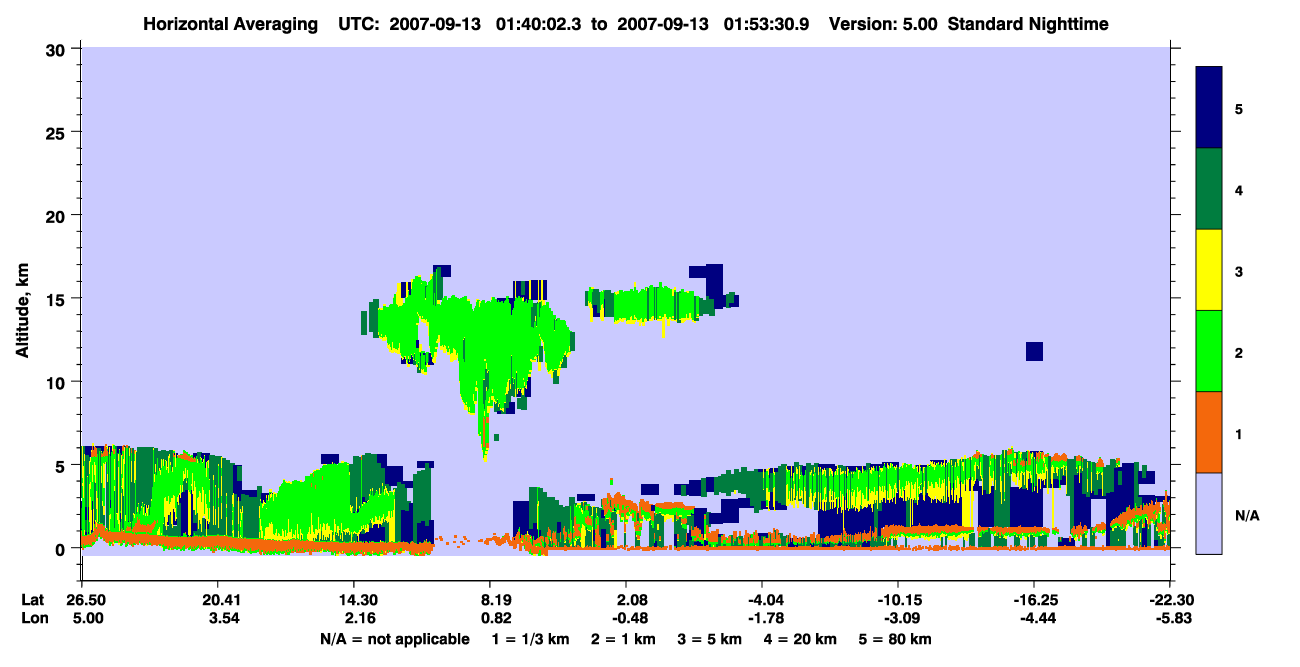Click 'Version: 5.00' in the title
Screen dimensions: 1300x667
pyautogui.click(x=883, y=24)
